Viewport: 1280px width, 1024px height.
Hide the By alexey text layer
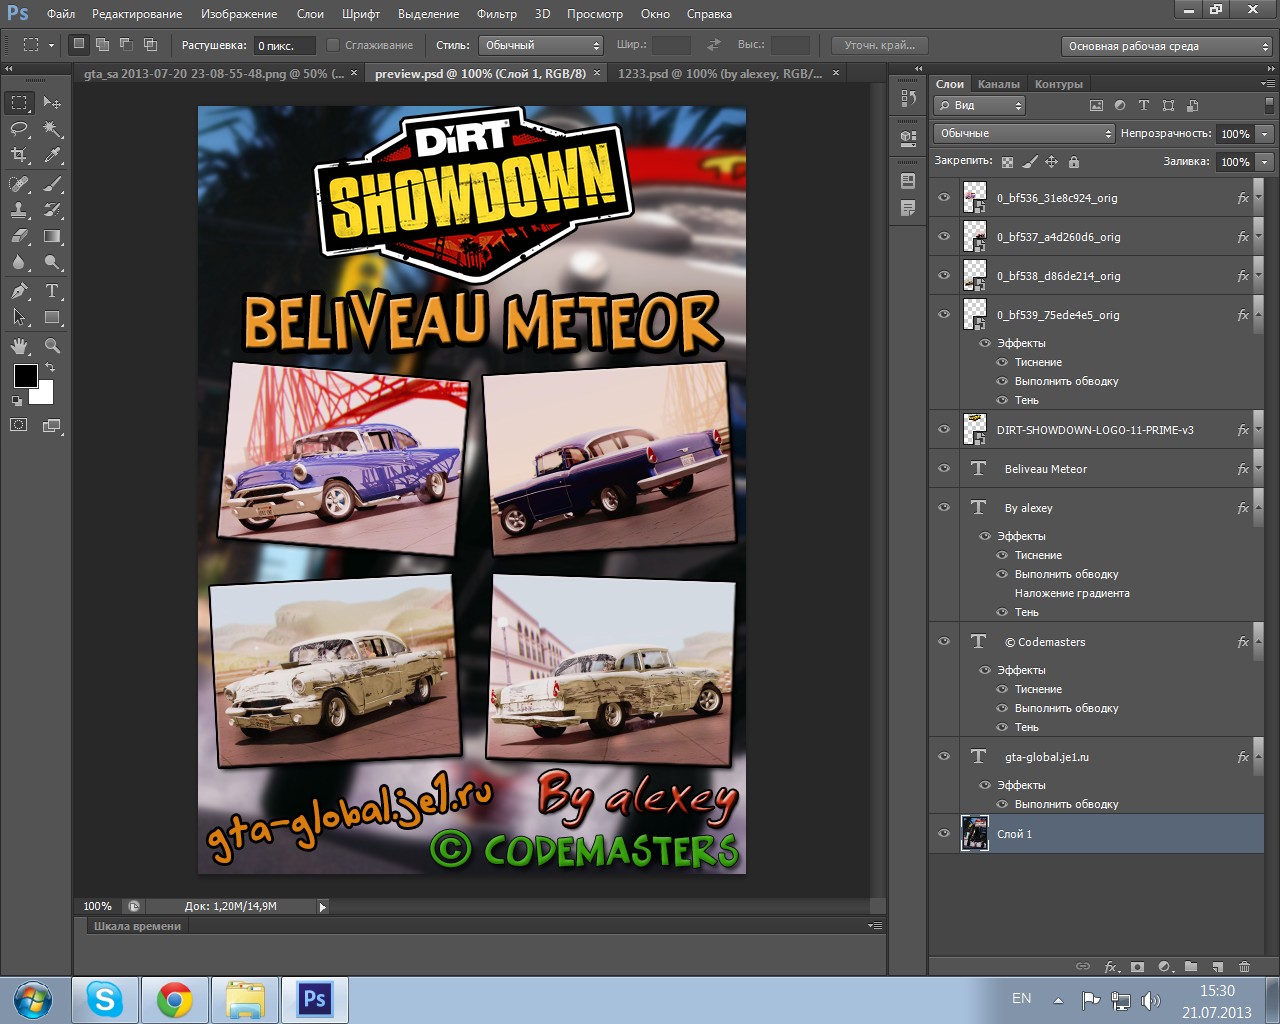944,508
